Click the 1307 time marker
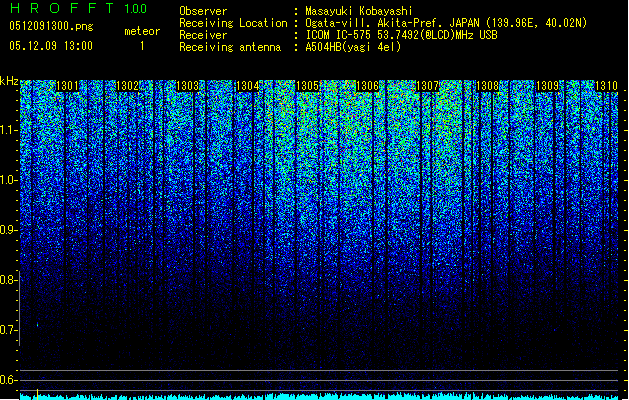629x400 pixels. (428, 86)
